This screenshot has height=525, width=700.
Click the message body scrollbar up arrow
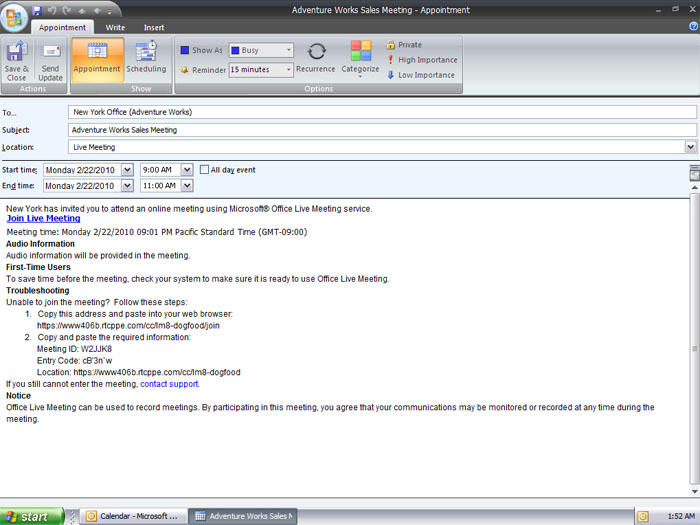(x=695, y=188)
